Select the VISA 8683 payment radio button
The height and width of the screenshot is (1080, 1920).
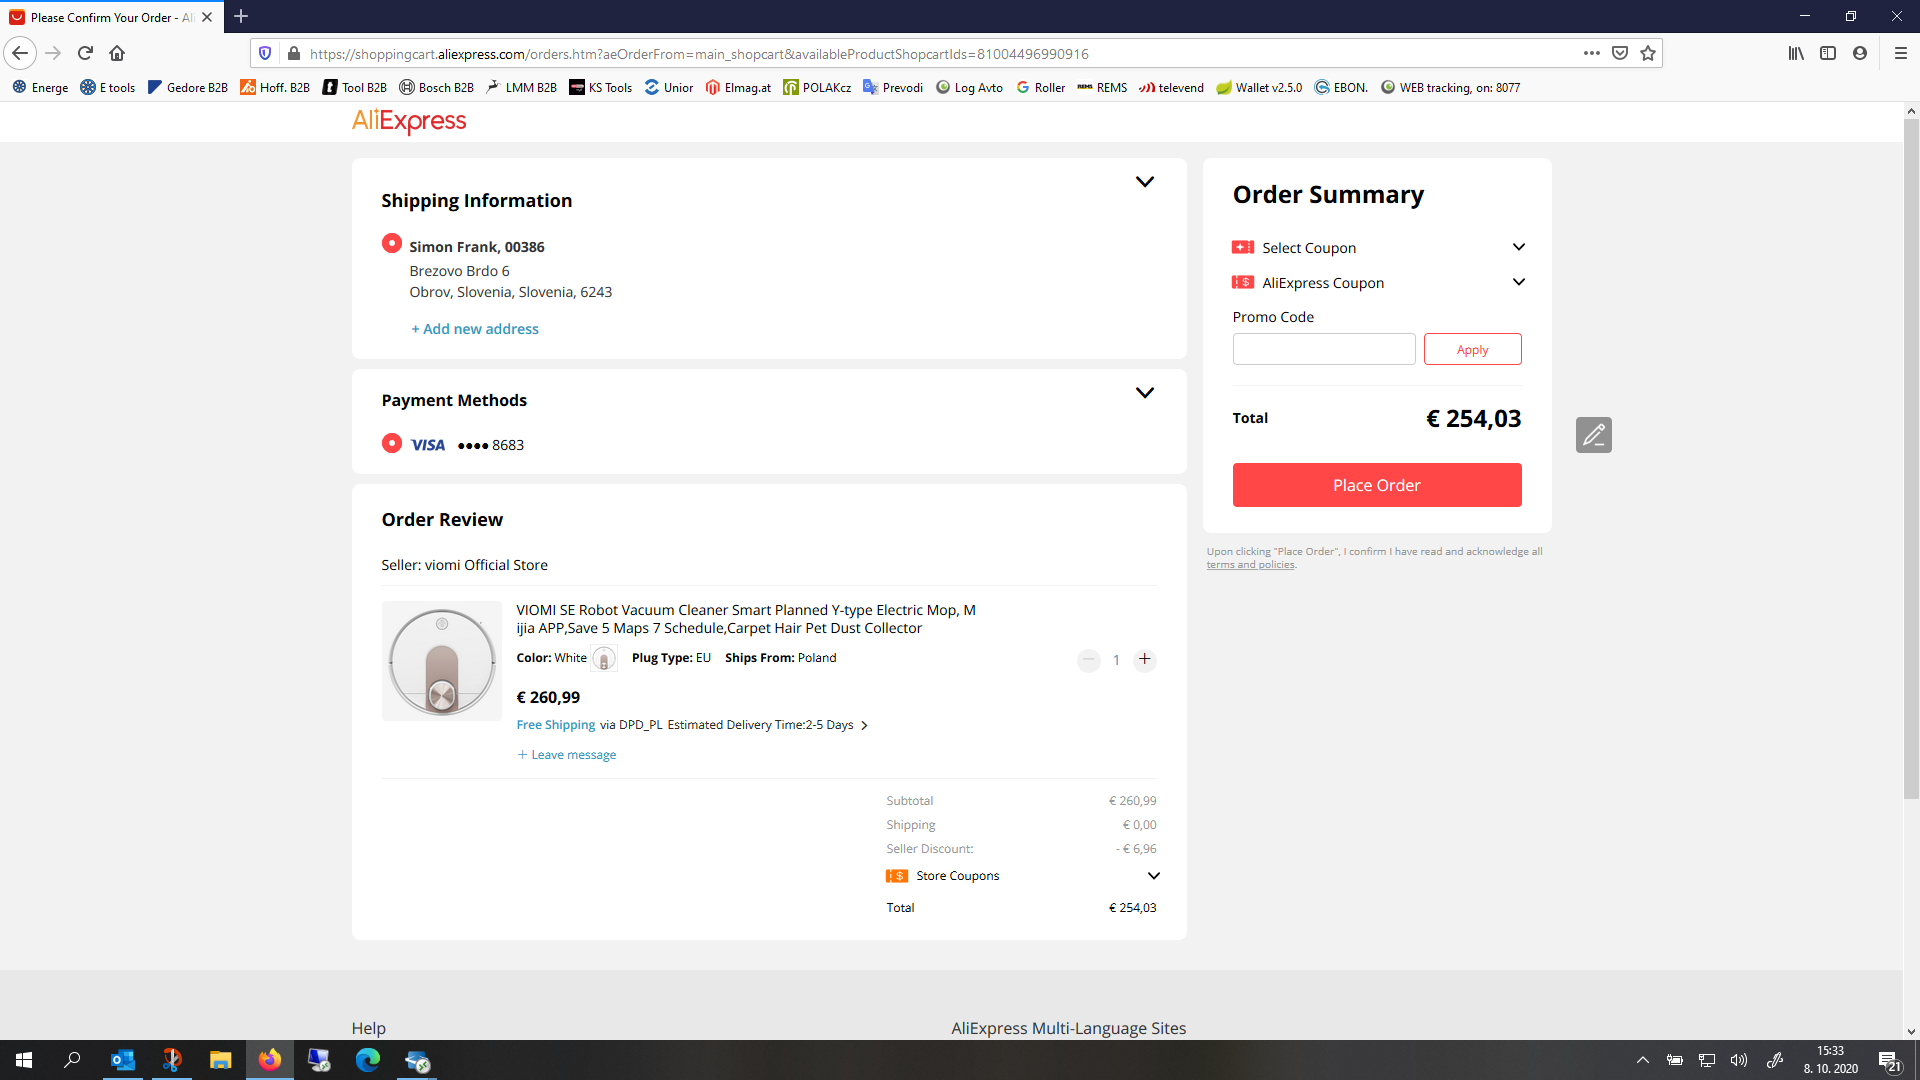[x=392, y=443]
